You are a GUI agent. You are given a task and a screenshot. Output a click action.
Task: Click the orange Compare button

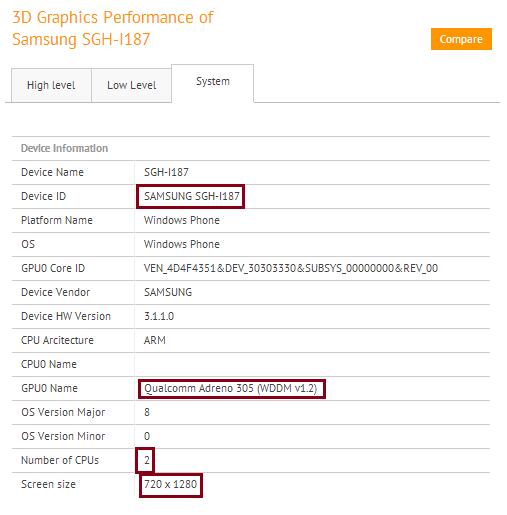click(x=461, y=39)
